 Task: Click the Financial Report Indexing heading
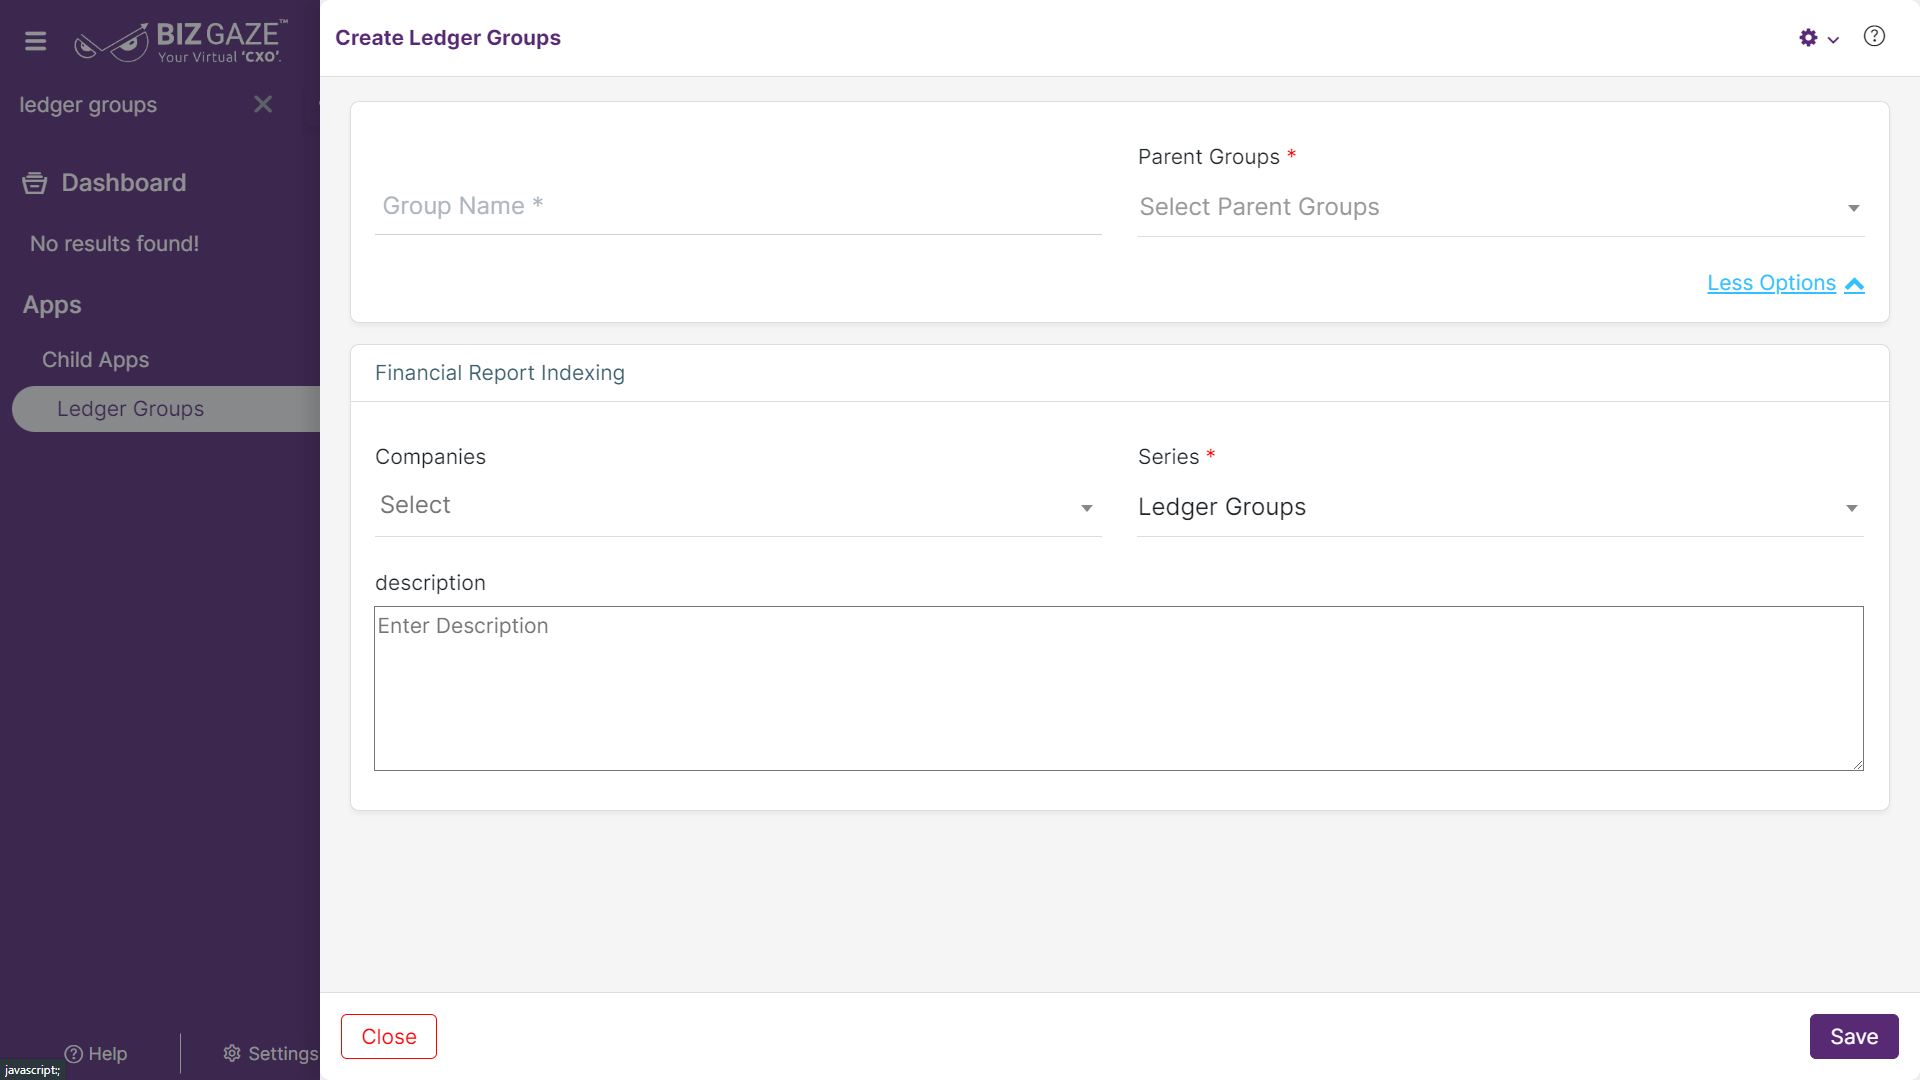(500, 373)
